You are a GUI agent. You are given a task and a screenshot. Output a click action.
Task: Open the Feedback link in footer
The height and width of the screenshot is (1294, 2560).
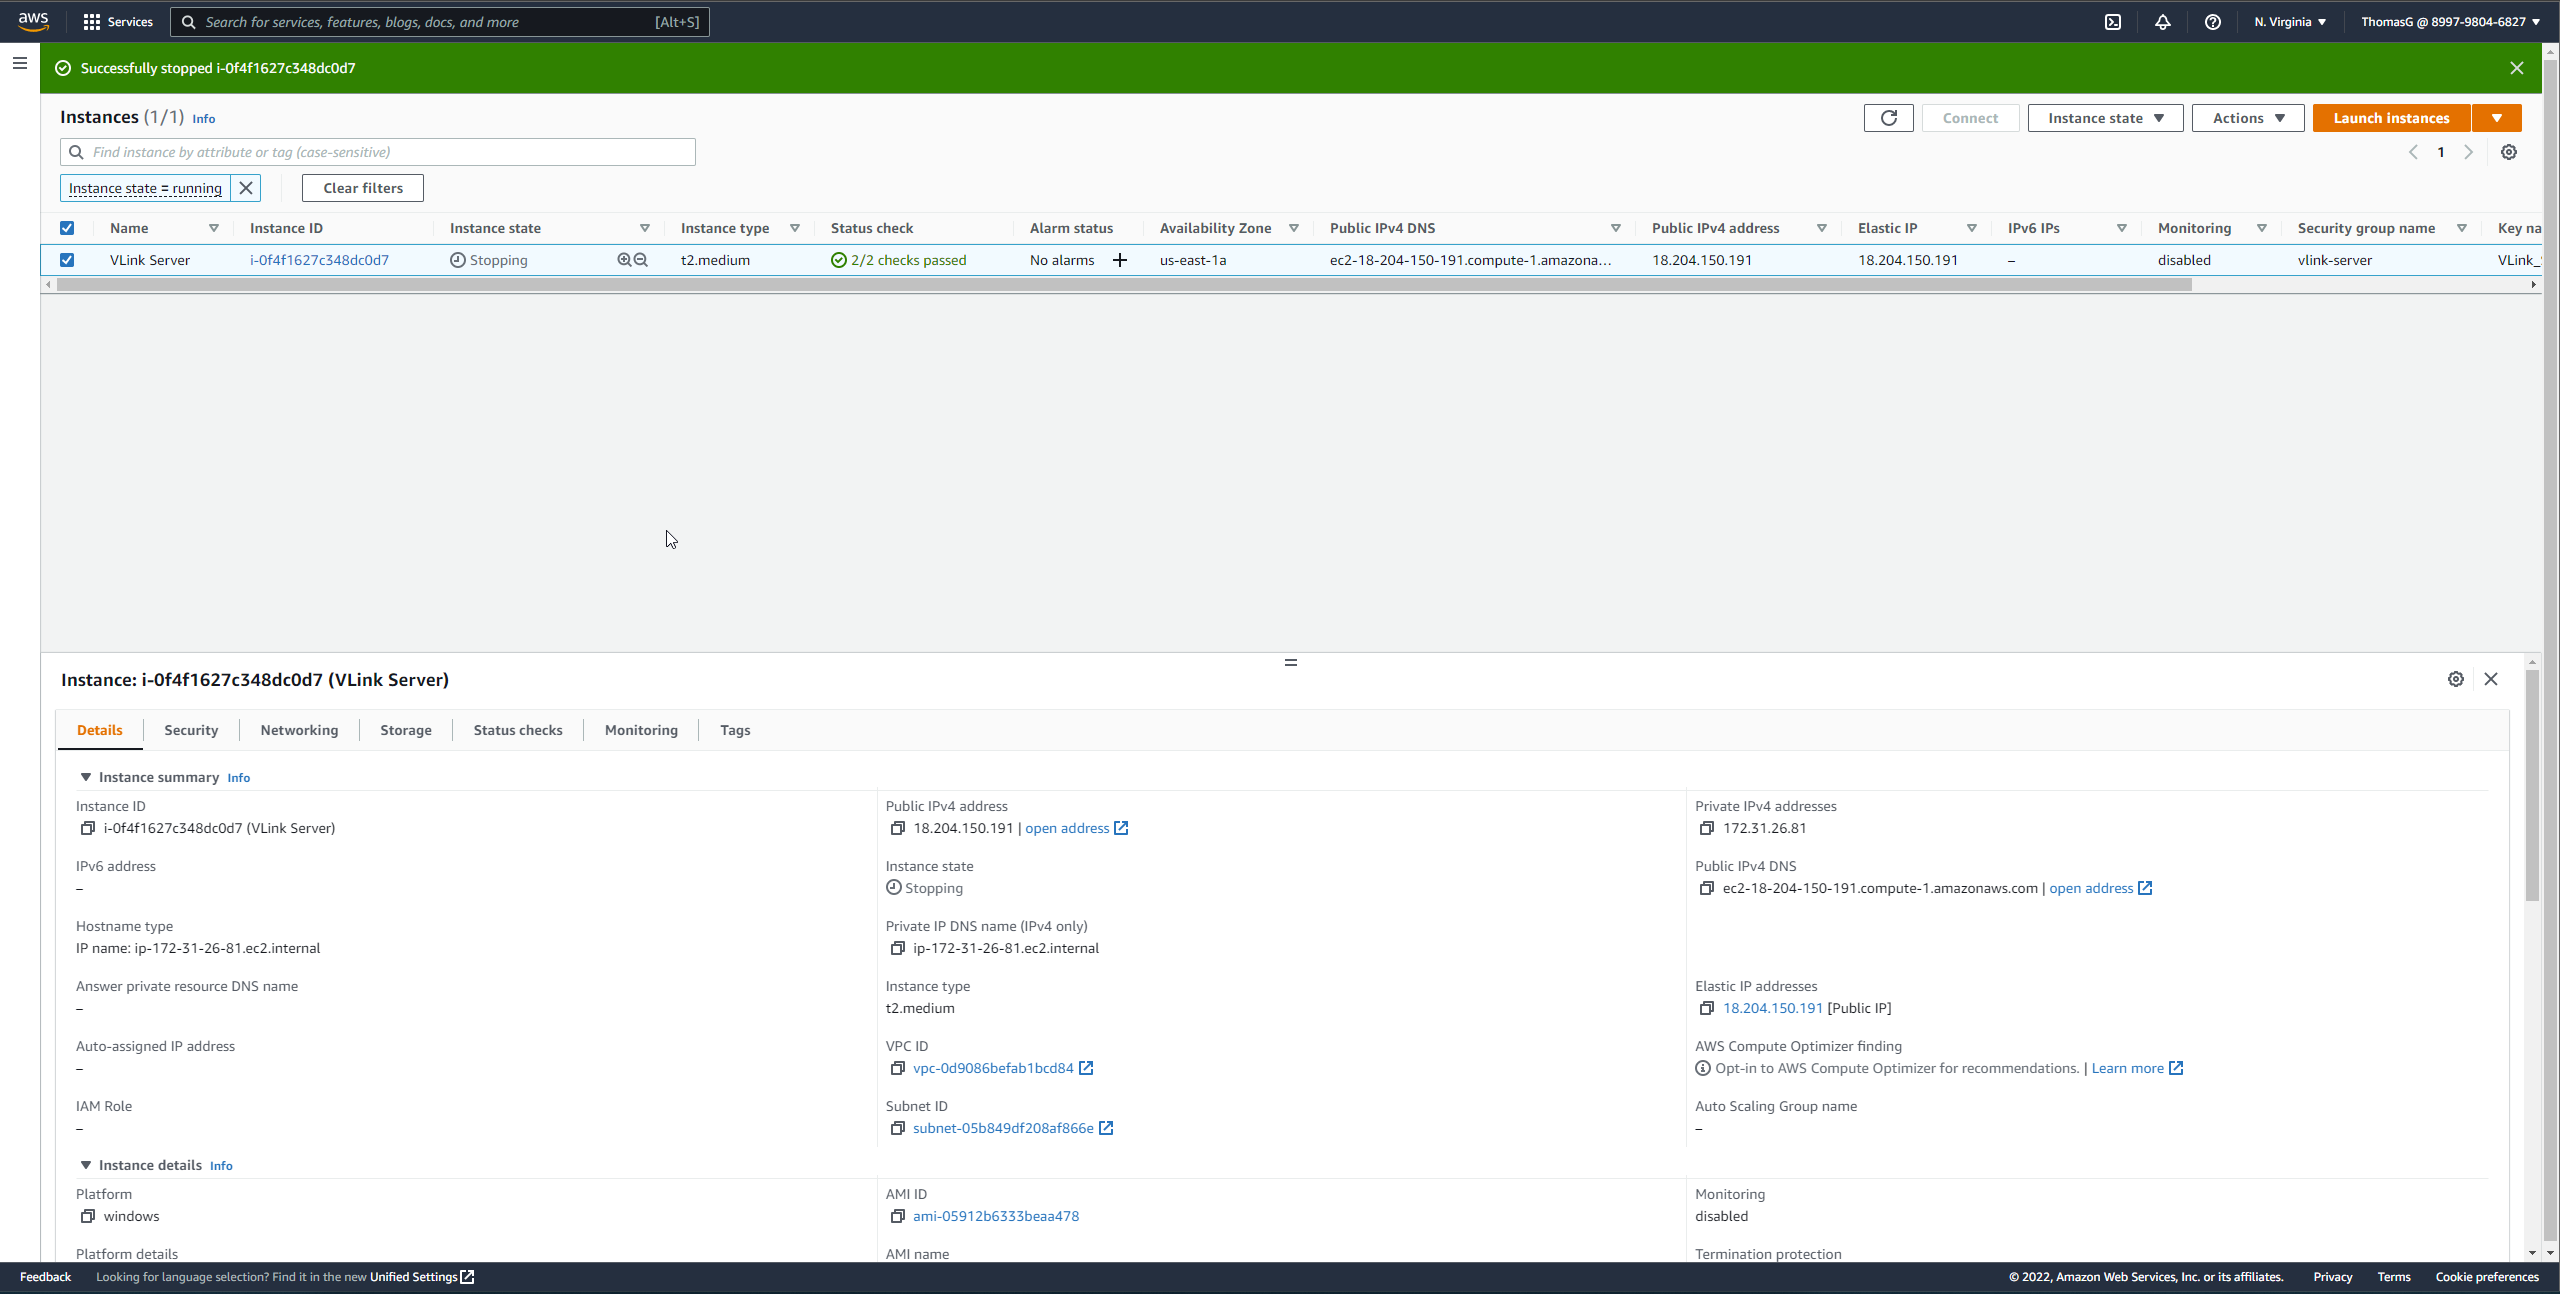[x=45, y=1277]
